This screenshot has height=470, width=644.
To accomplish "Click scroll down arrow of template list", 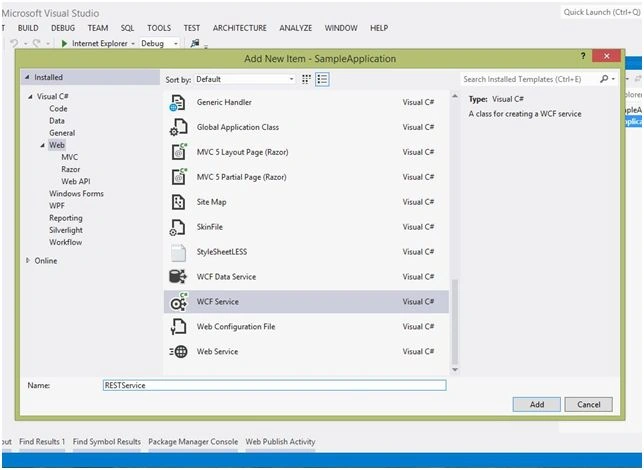I will (455, 369).
